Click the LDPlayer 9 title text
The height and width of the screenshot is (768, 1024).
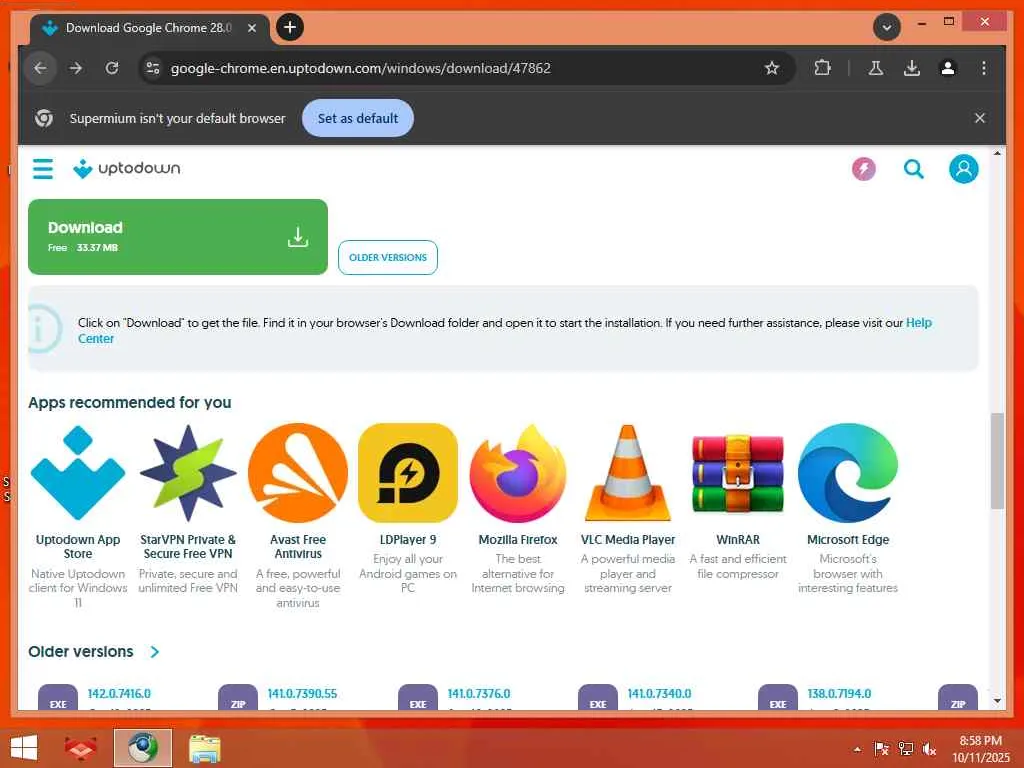(408, 540)
